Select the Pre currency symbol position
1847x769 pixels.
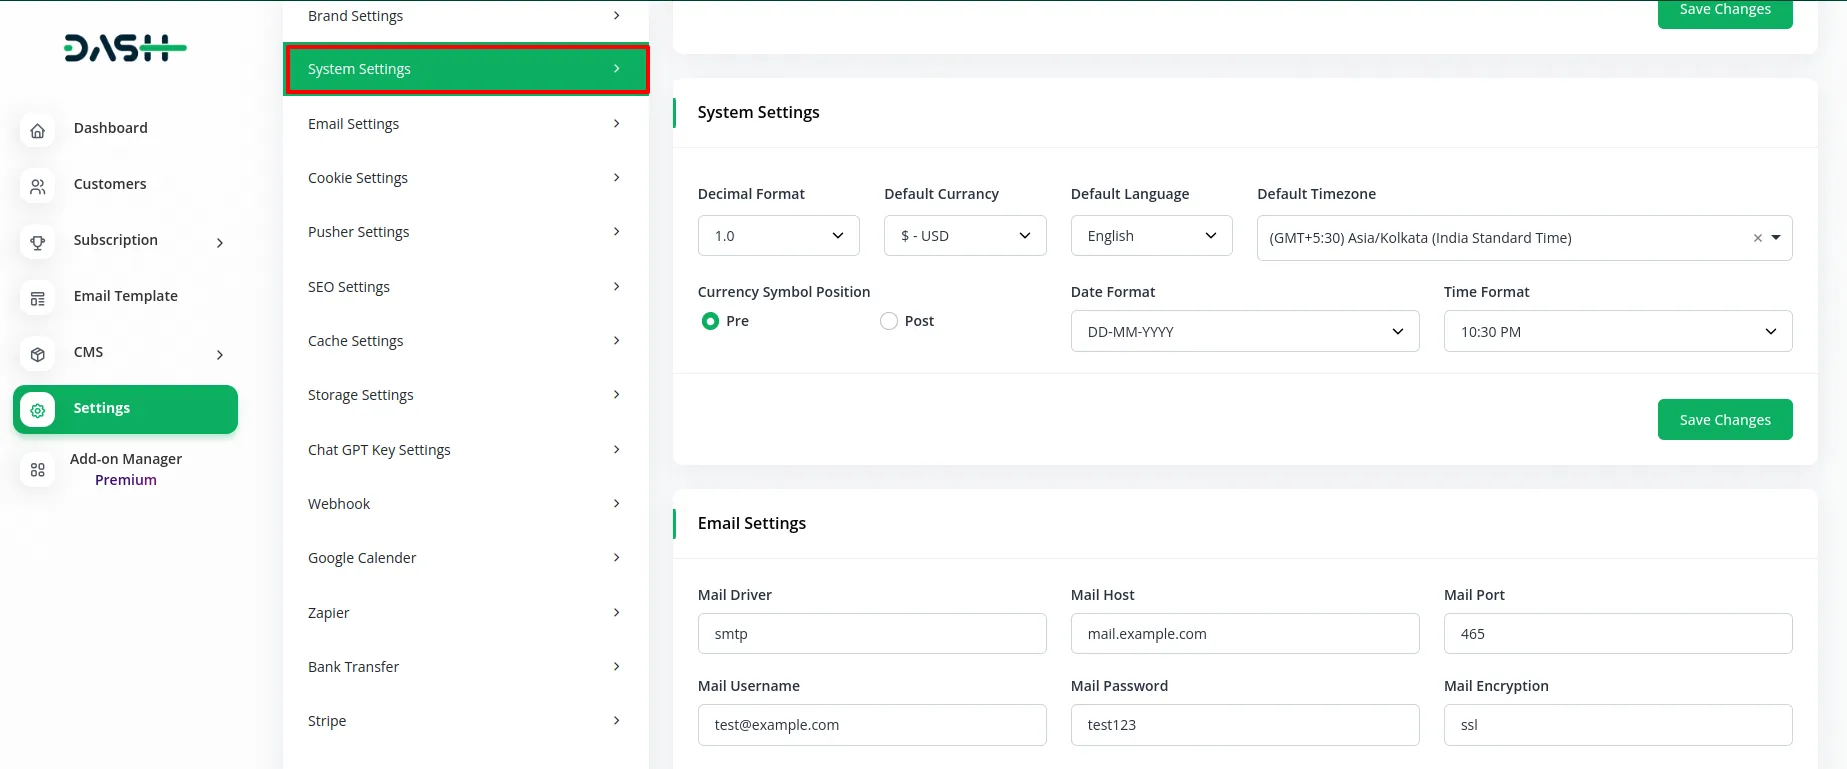pyautogui.click(x=710, y=321)
